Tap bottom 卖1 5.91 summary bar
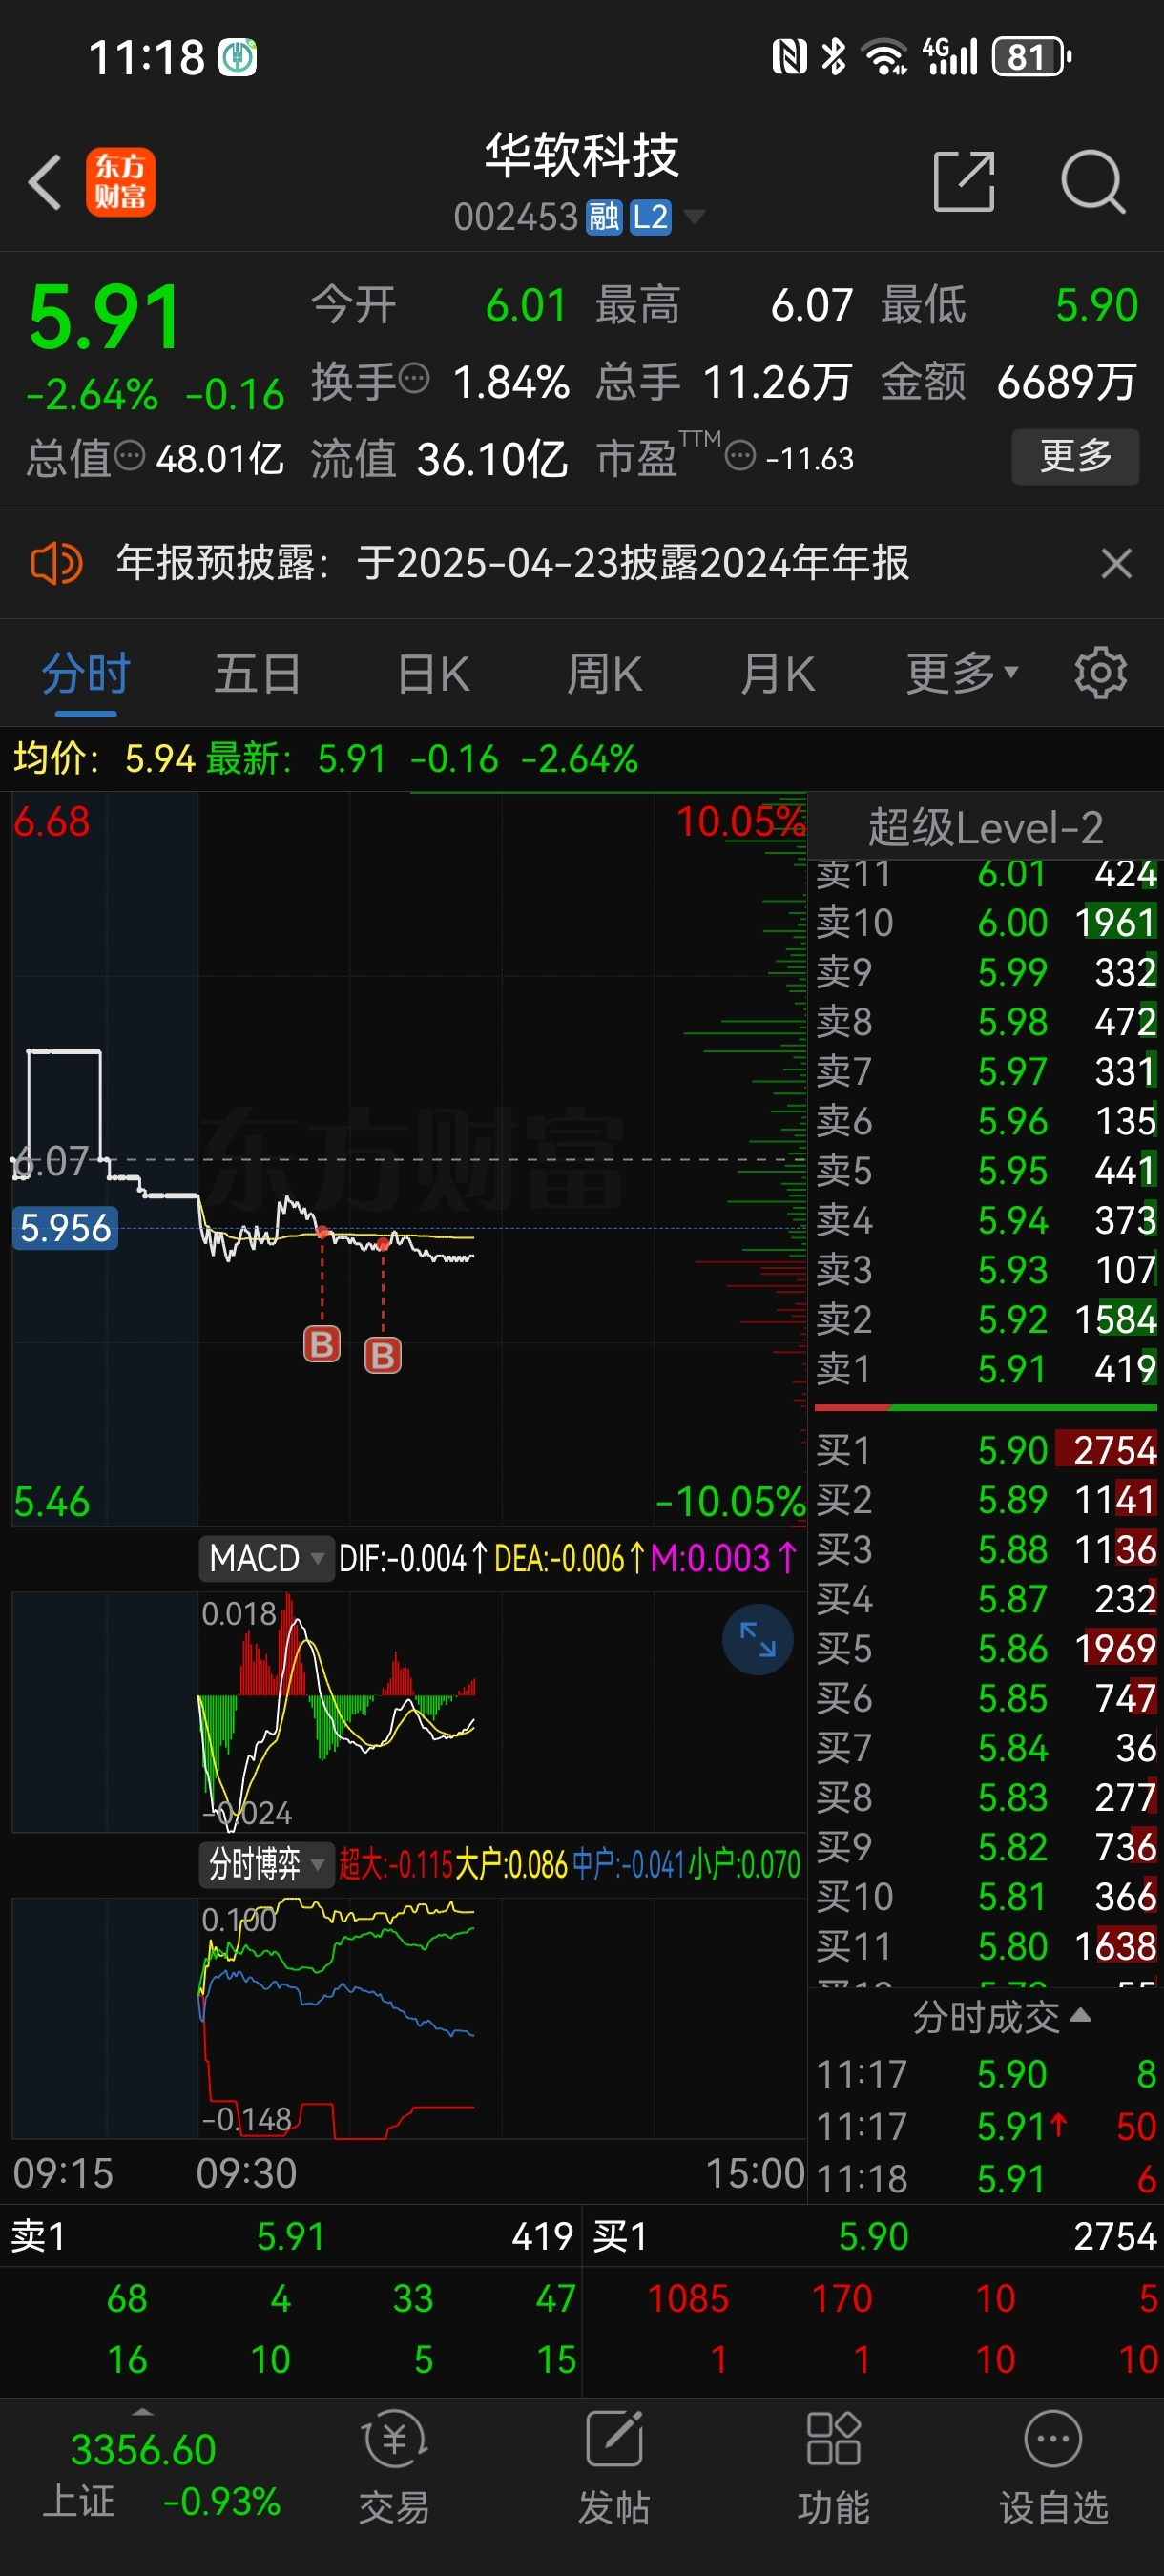Image resolution: width=1164 pixels, height=2576 pixels. pyautogui.click(x=291, y=2236)
